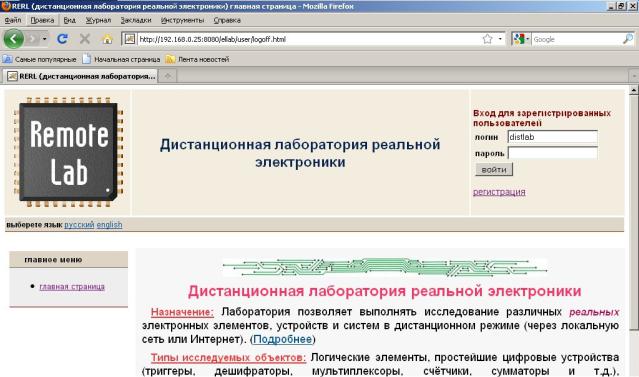Screen dimensions: 639x377
Task: Go back with the green Back arrow
Action: click(13, 39)
